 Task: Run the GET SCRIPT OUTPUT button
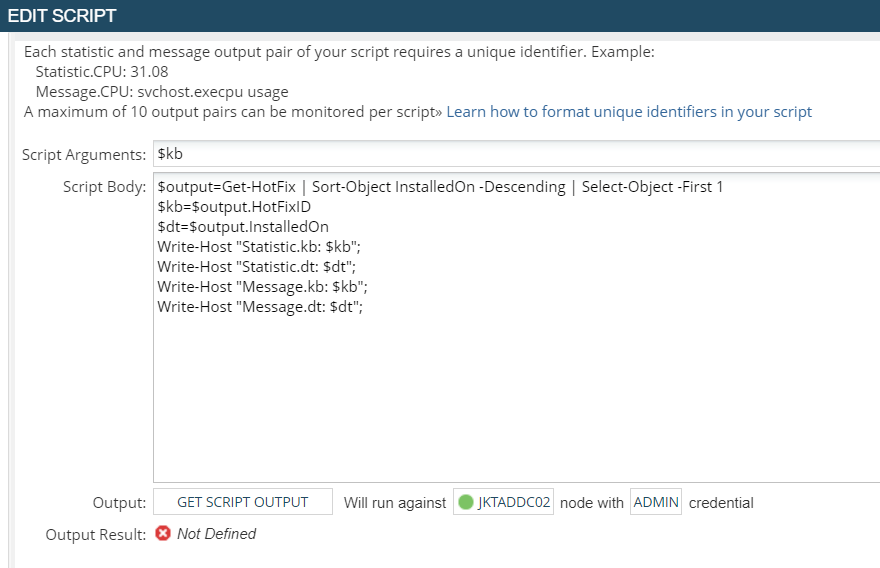pos(242,502)
